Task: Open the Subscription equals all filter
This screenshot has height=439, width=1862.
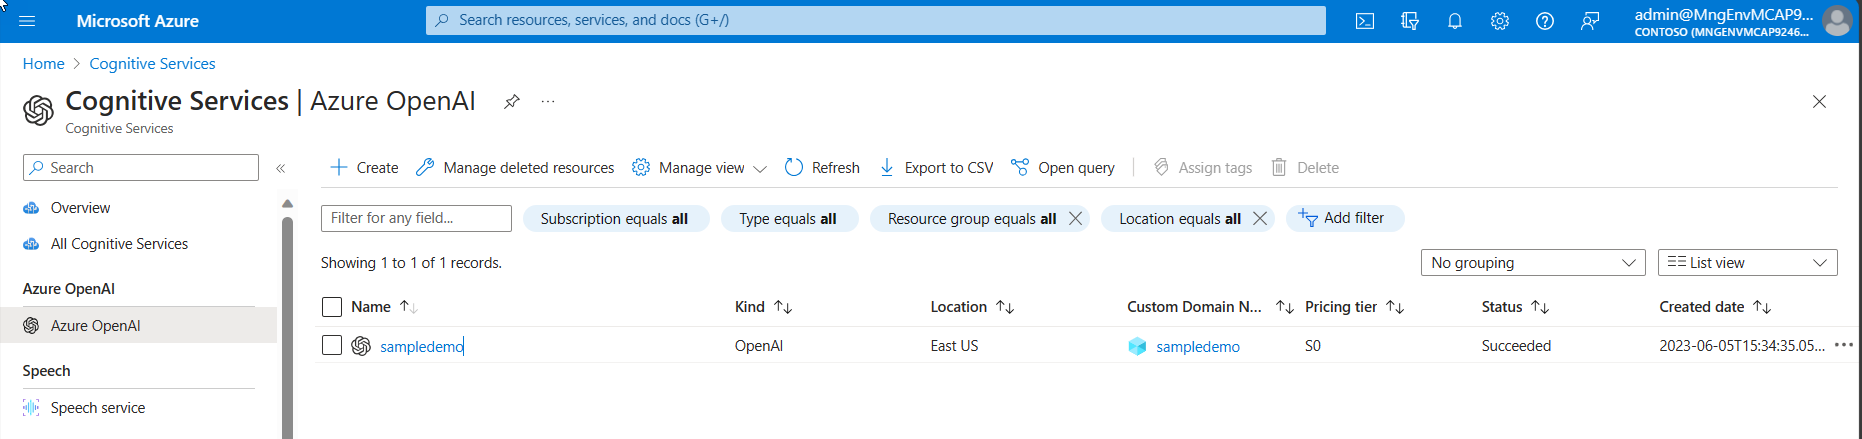Action: click(x=615, y=219)
